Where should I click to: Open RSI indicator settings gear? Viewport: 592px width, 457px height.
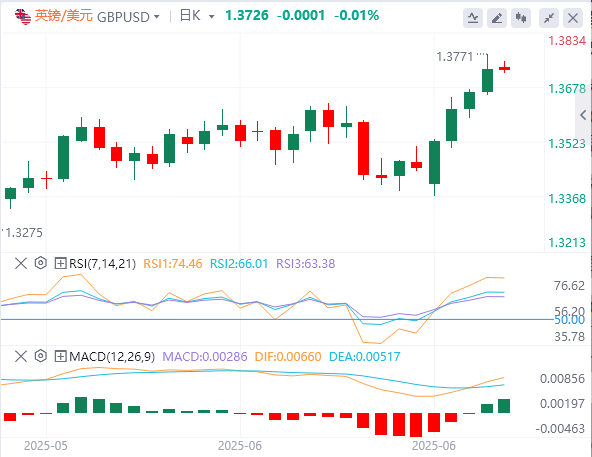(40, 263)
